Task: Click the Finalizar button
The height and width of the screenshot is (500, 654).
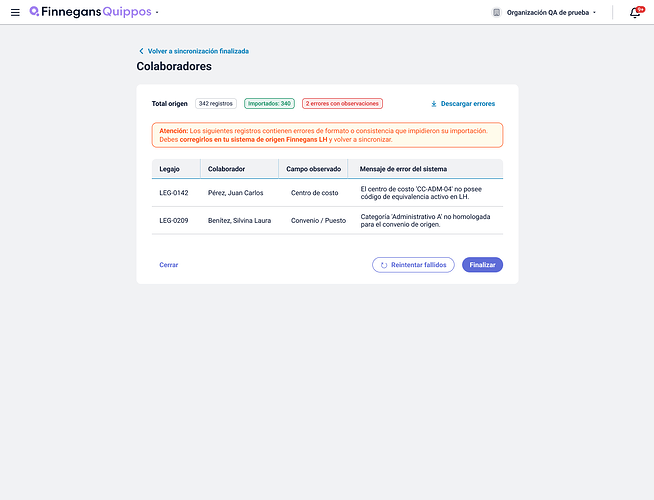Action: (x=482, y=265)
